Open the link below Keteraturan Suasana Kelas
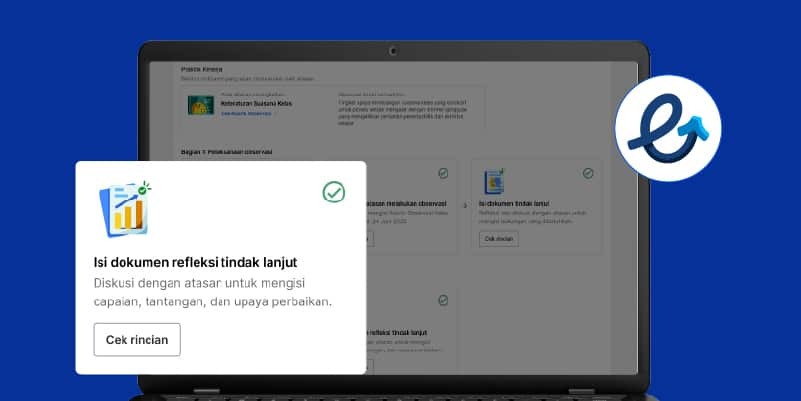Screen dimensions: 801x401 [x=247, y=113]
